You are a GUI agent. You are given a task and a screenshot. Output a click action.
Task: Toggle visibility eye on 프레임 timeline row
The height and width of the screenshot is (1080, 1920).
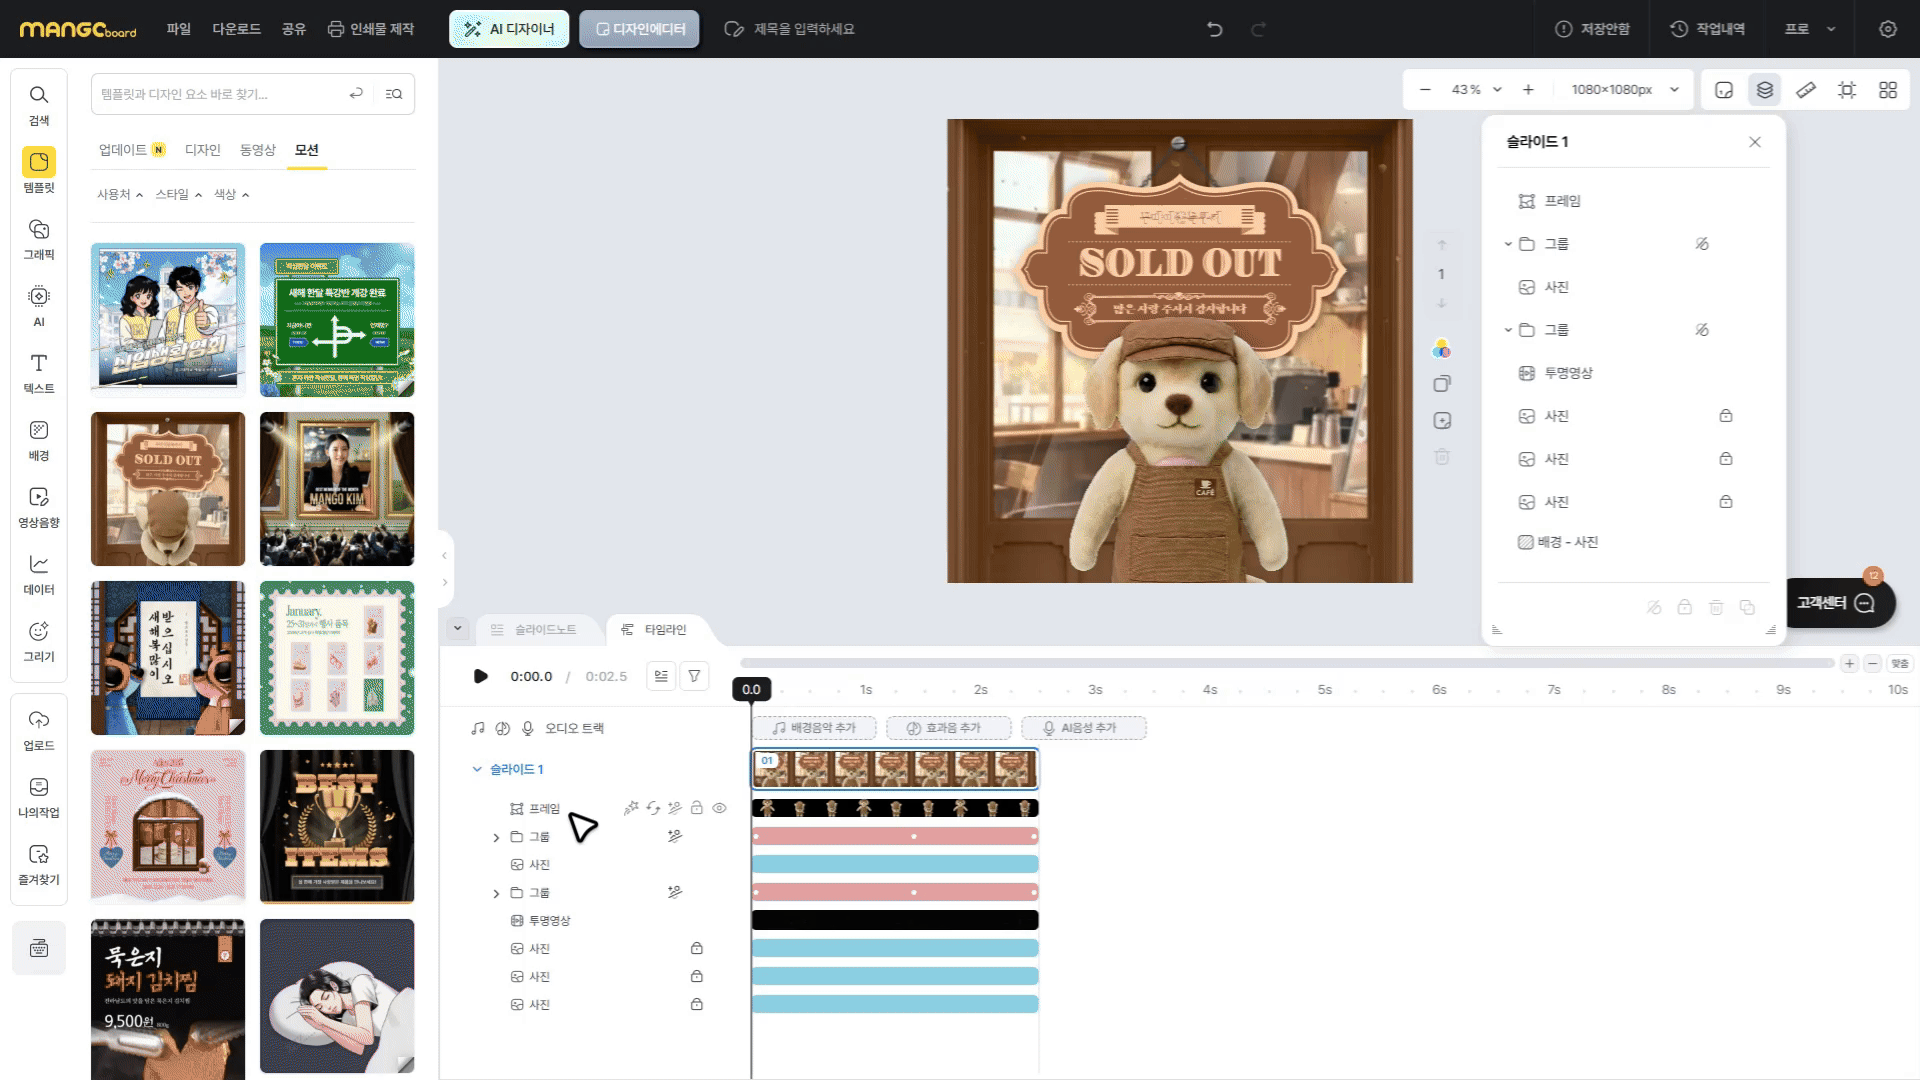tap(719, 808)
